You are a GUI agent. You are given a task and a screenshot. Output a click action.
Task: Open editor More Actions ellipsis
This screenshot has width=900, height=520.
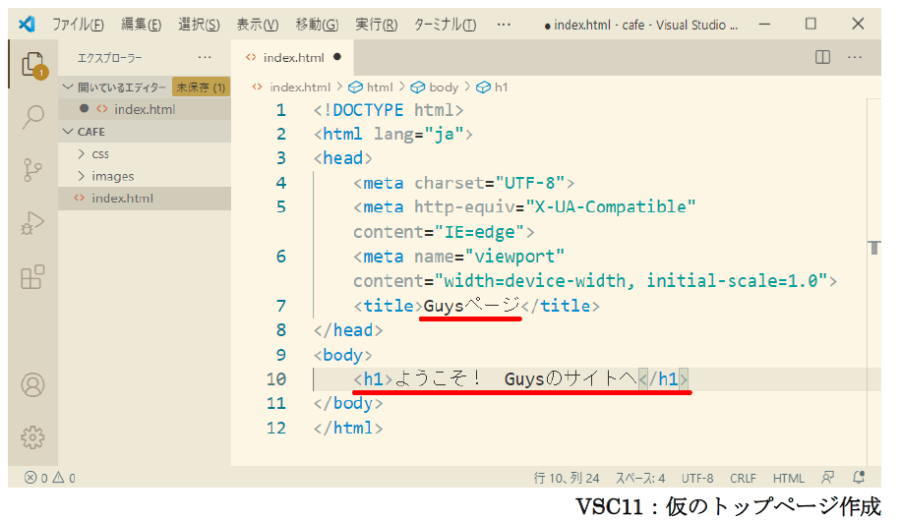[x=855, y=57]
